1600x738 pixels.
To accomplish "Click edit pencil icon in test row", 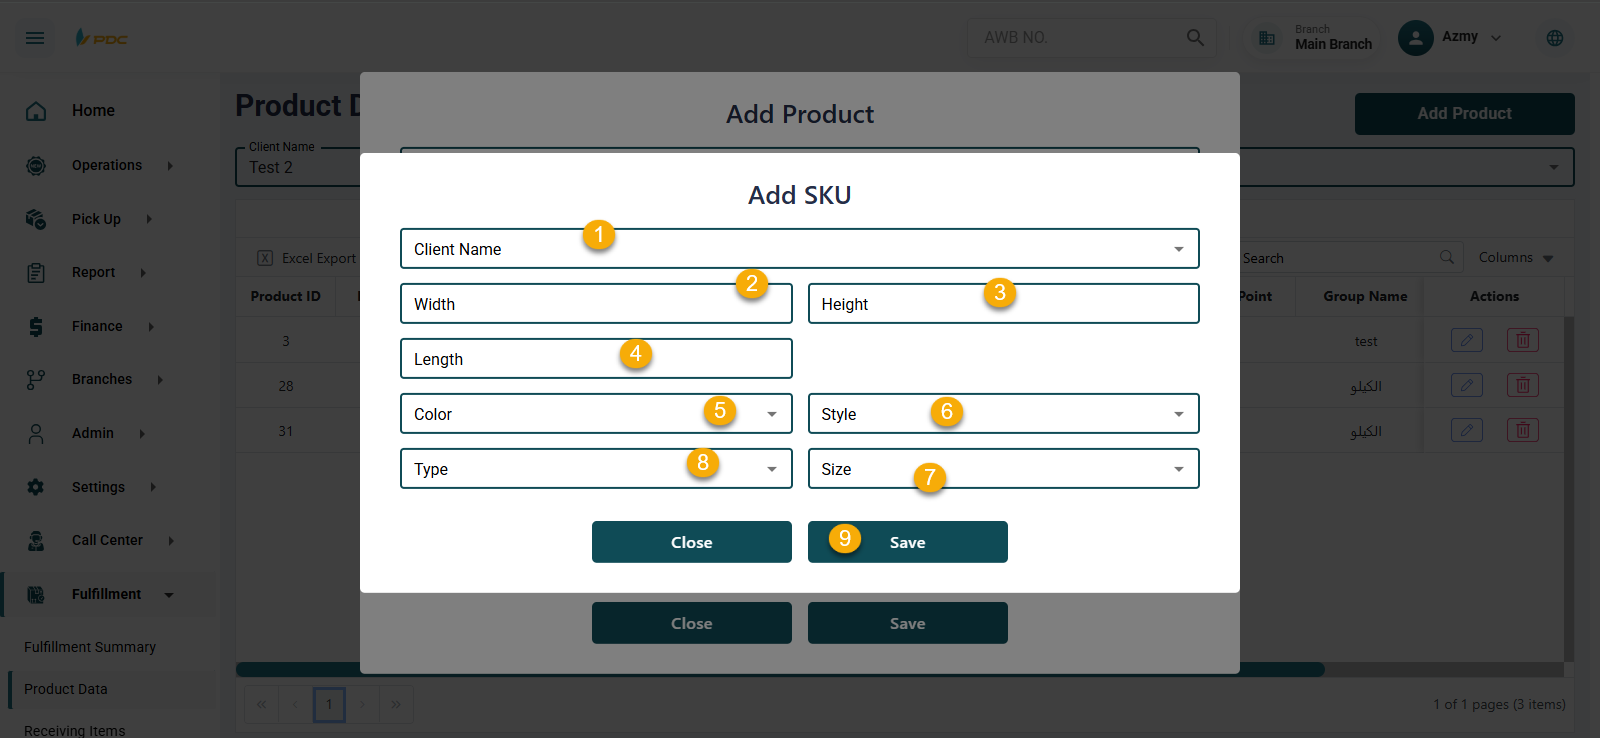I will [1467, 340].
